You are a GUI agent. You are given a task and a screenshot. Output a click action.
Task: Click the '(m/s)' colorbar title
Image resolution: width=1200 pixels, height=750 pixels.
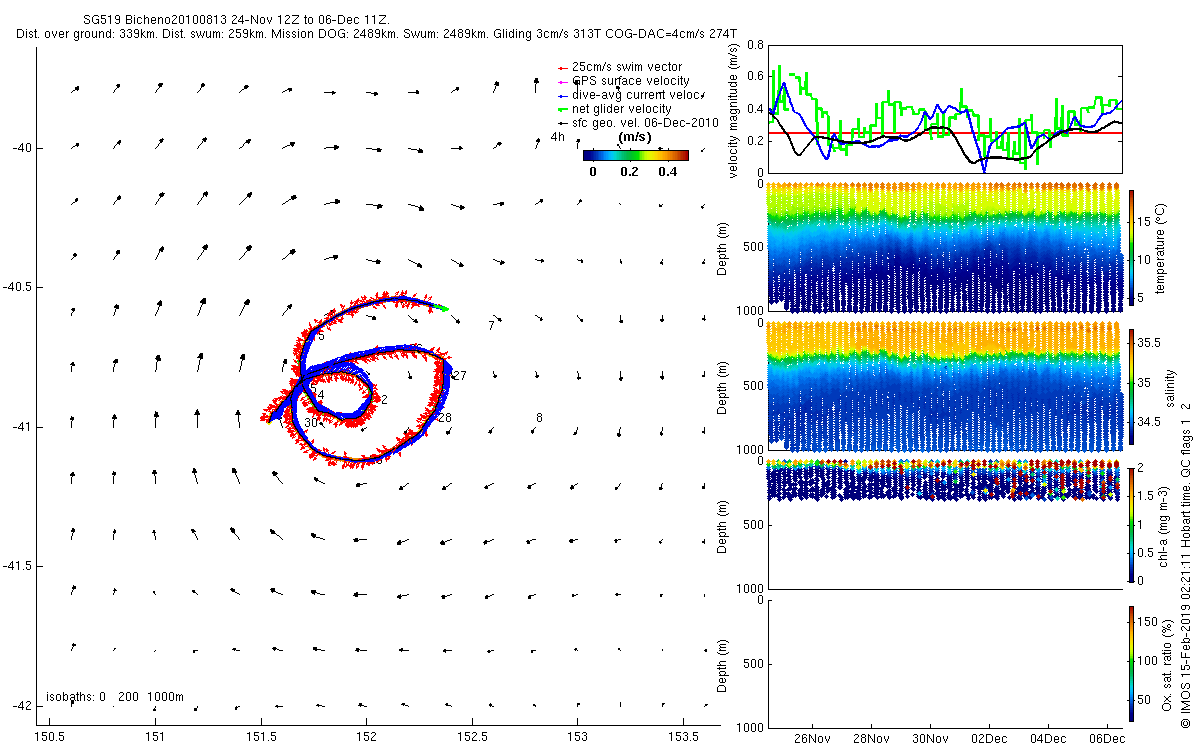636,136
